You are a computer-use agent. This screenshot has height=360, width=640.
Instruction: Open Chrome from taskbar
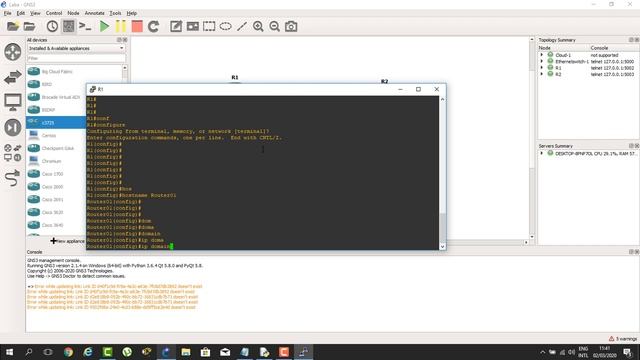(x=68, y=352)
